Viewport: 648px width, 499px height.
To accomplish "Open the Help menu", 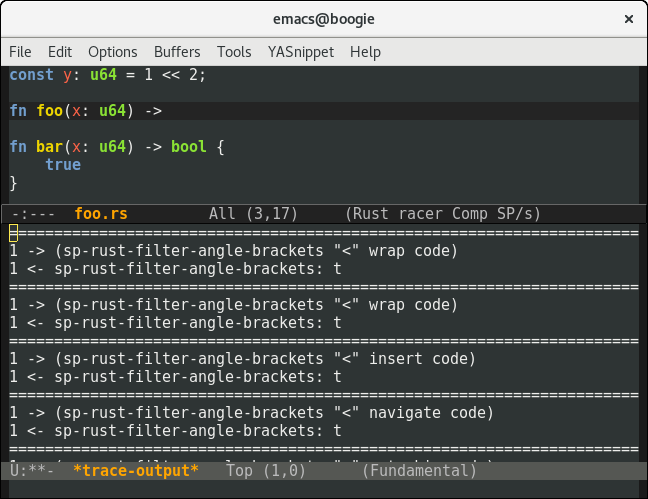I will coord(365,52).
